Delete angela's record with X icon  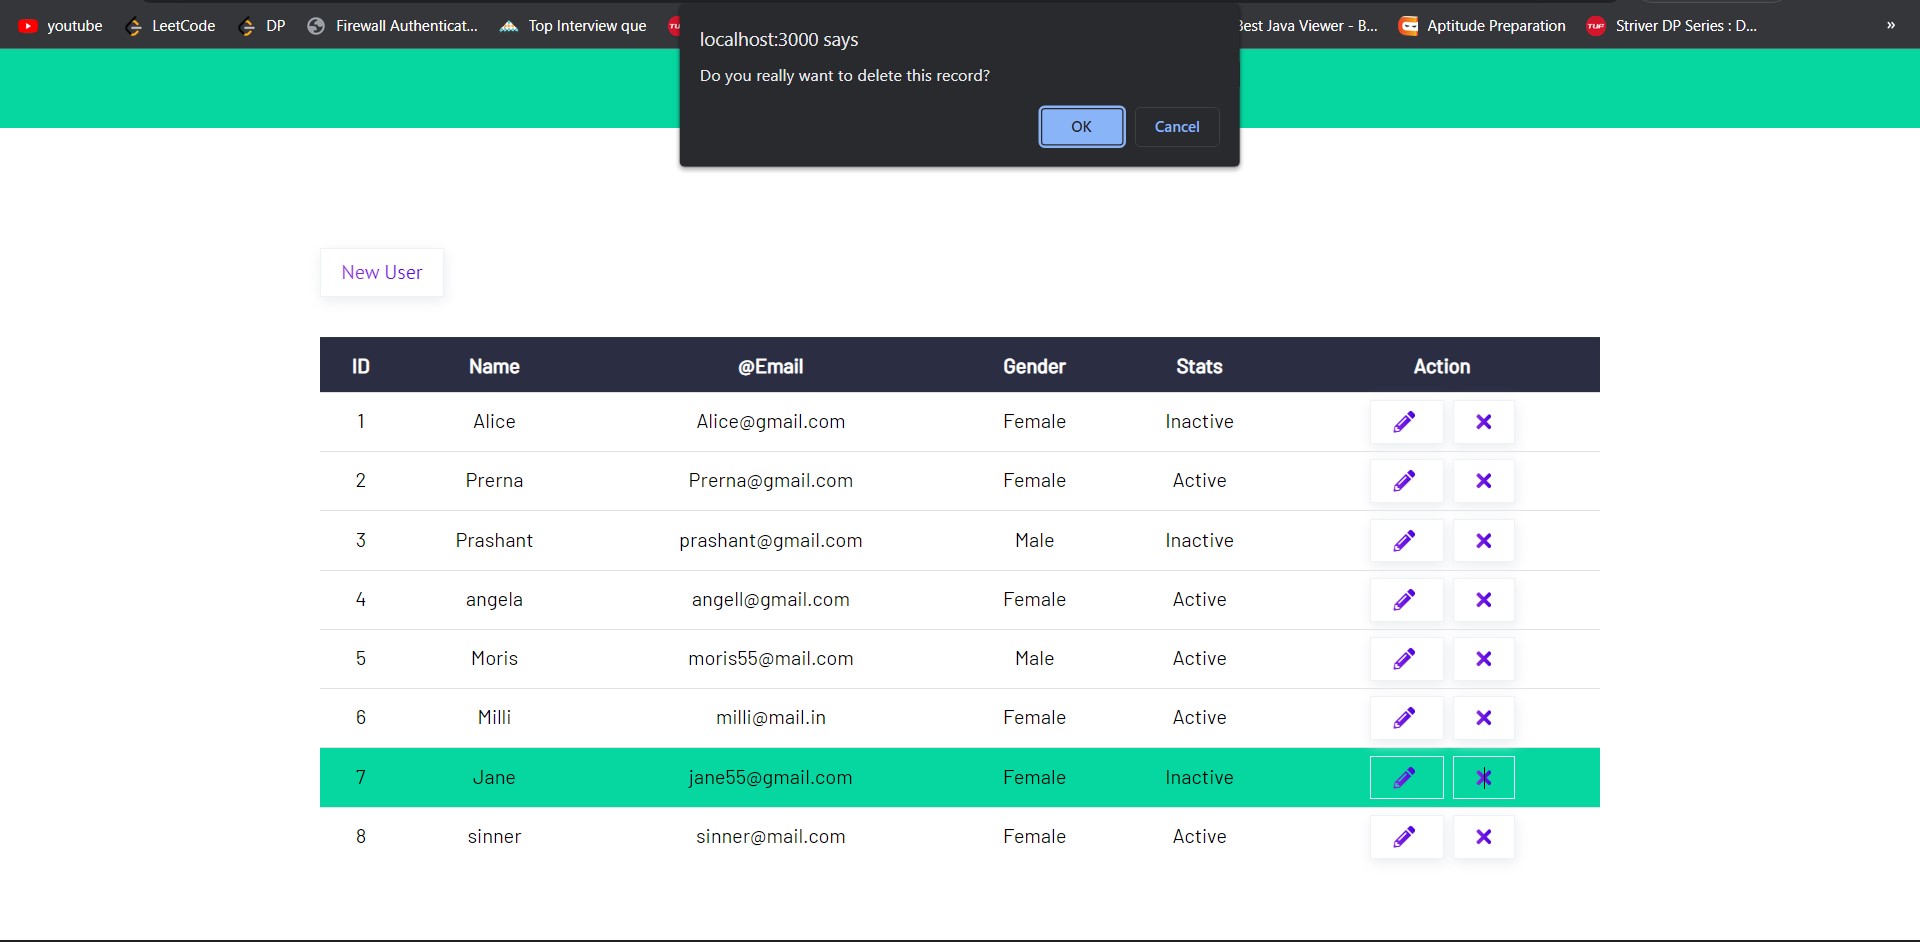coord(1484,600)
